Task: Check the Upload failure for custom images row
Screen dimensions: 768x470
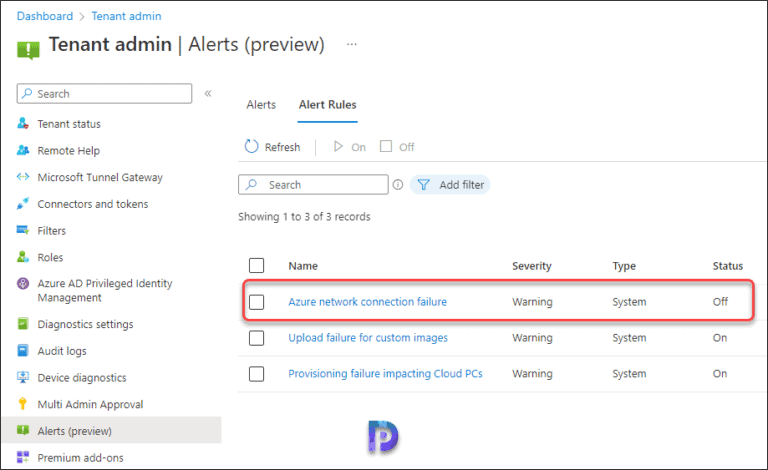Action: (256, 338)
